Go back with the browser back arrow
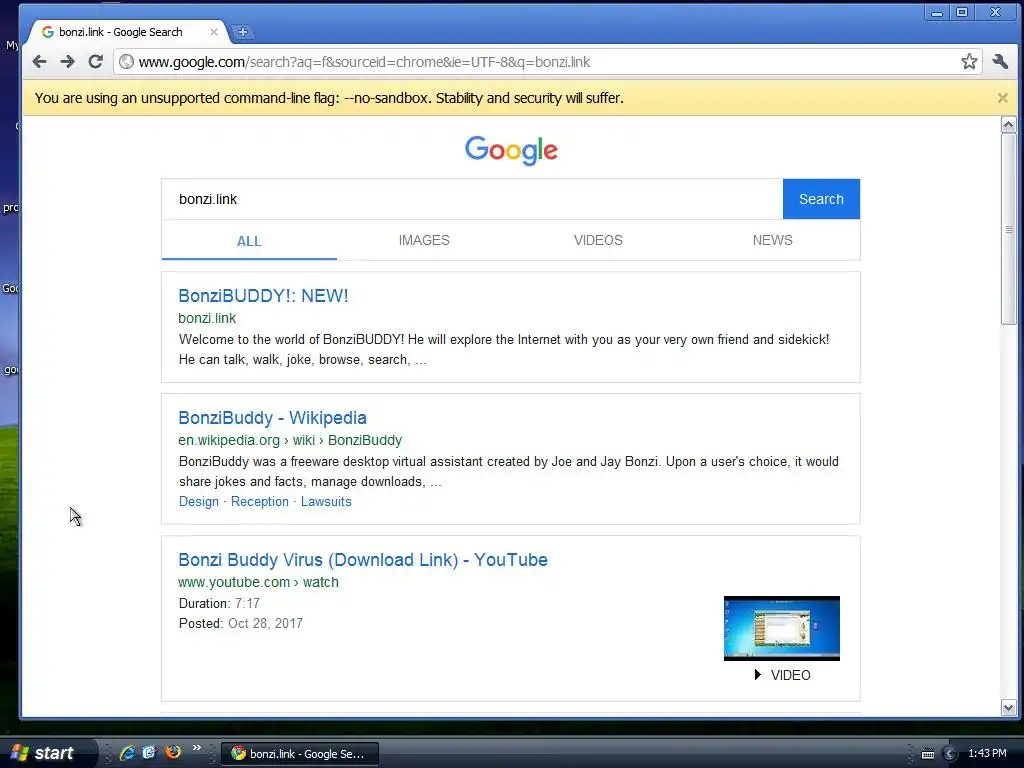The height and width of the screenshot is (768, 1024). tap(39, 62)
